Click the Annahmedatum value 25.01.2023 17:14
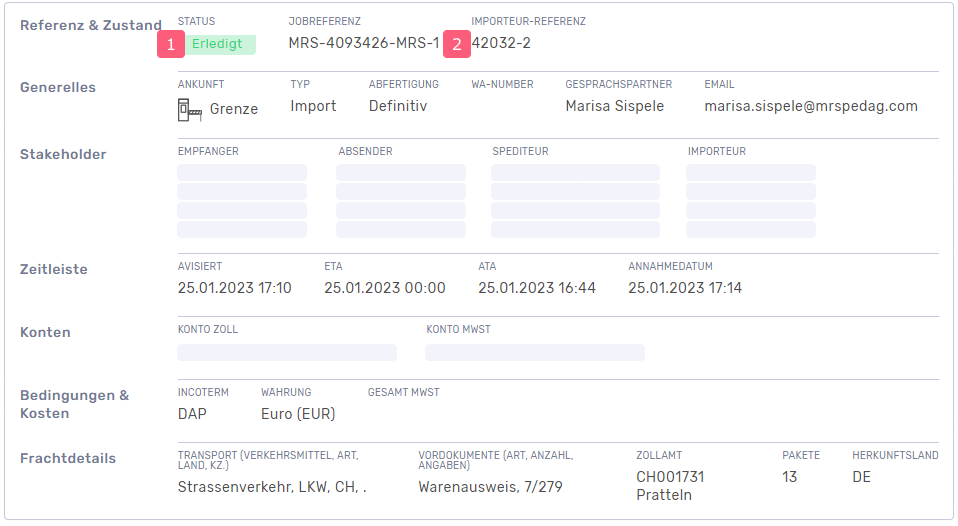 [685, 288]
